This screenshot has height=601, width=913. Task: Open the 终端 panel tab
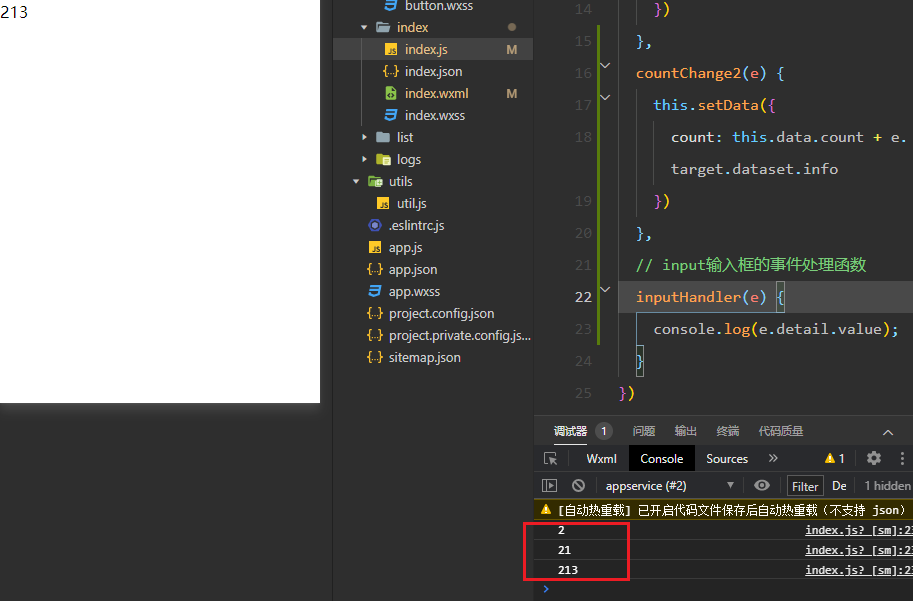pyautogui.click(x=727, y=431)
